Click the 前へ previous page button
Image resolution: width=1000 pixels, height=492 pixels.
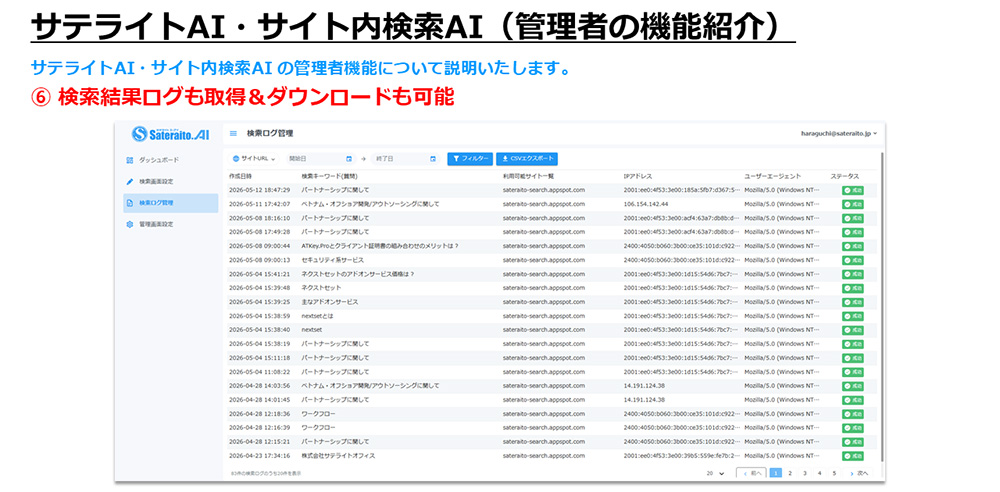[751, 473]
